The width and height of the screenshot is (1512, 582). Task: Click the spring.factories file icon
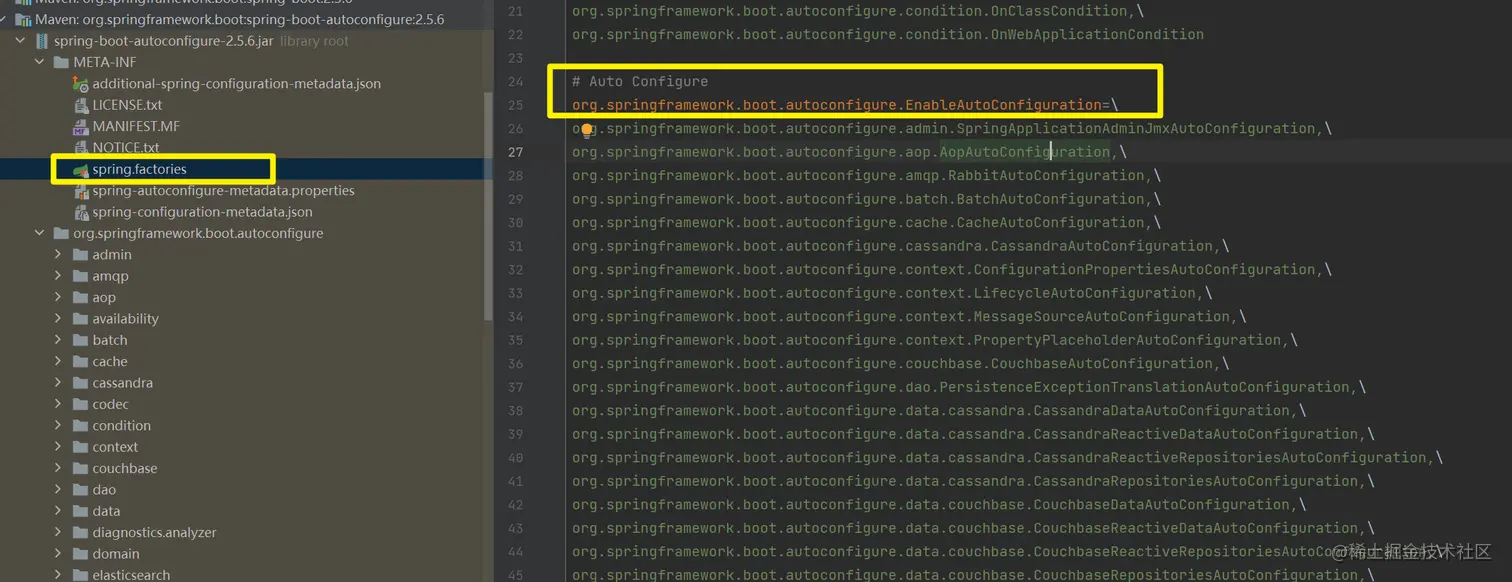[x=81, y=169]
